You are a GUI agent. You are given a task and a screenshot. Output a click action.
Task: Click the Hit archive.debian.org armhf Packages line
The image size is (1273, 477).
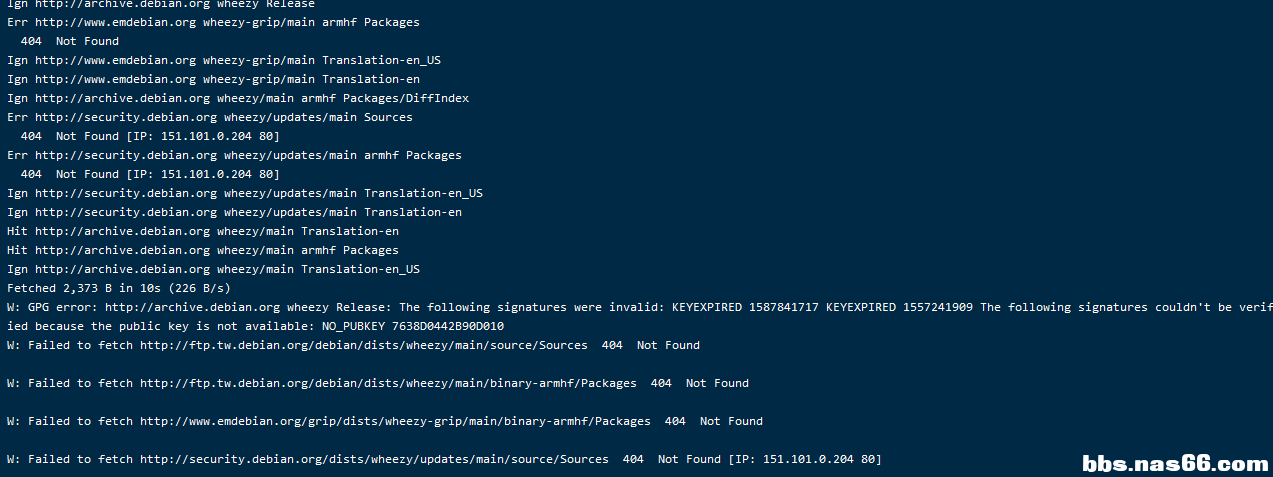pyautogui.click(x=203, y=250)
